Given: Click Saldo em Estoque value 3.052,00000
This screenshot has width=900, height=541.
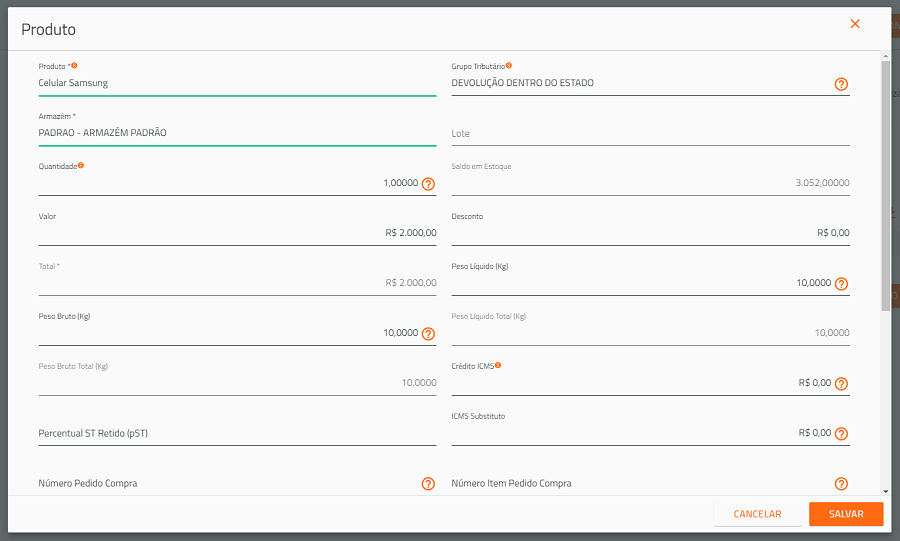Looking at the screenshot, I should [x=822, y=183].
